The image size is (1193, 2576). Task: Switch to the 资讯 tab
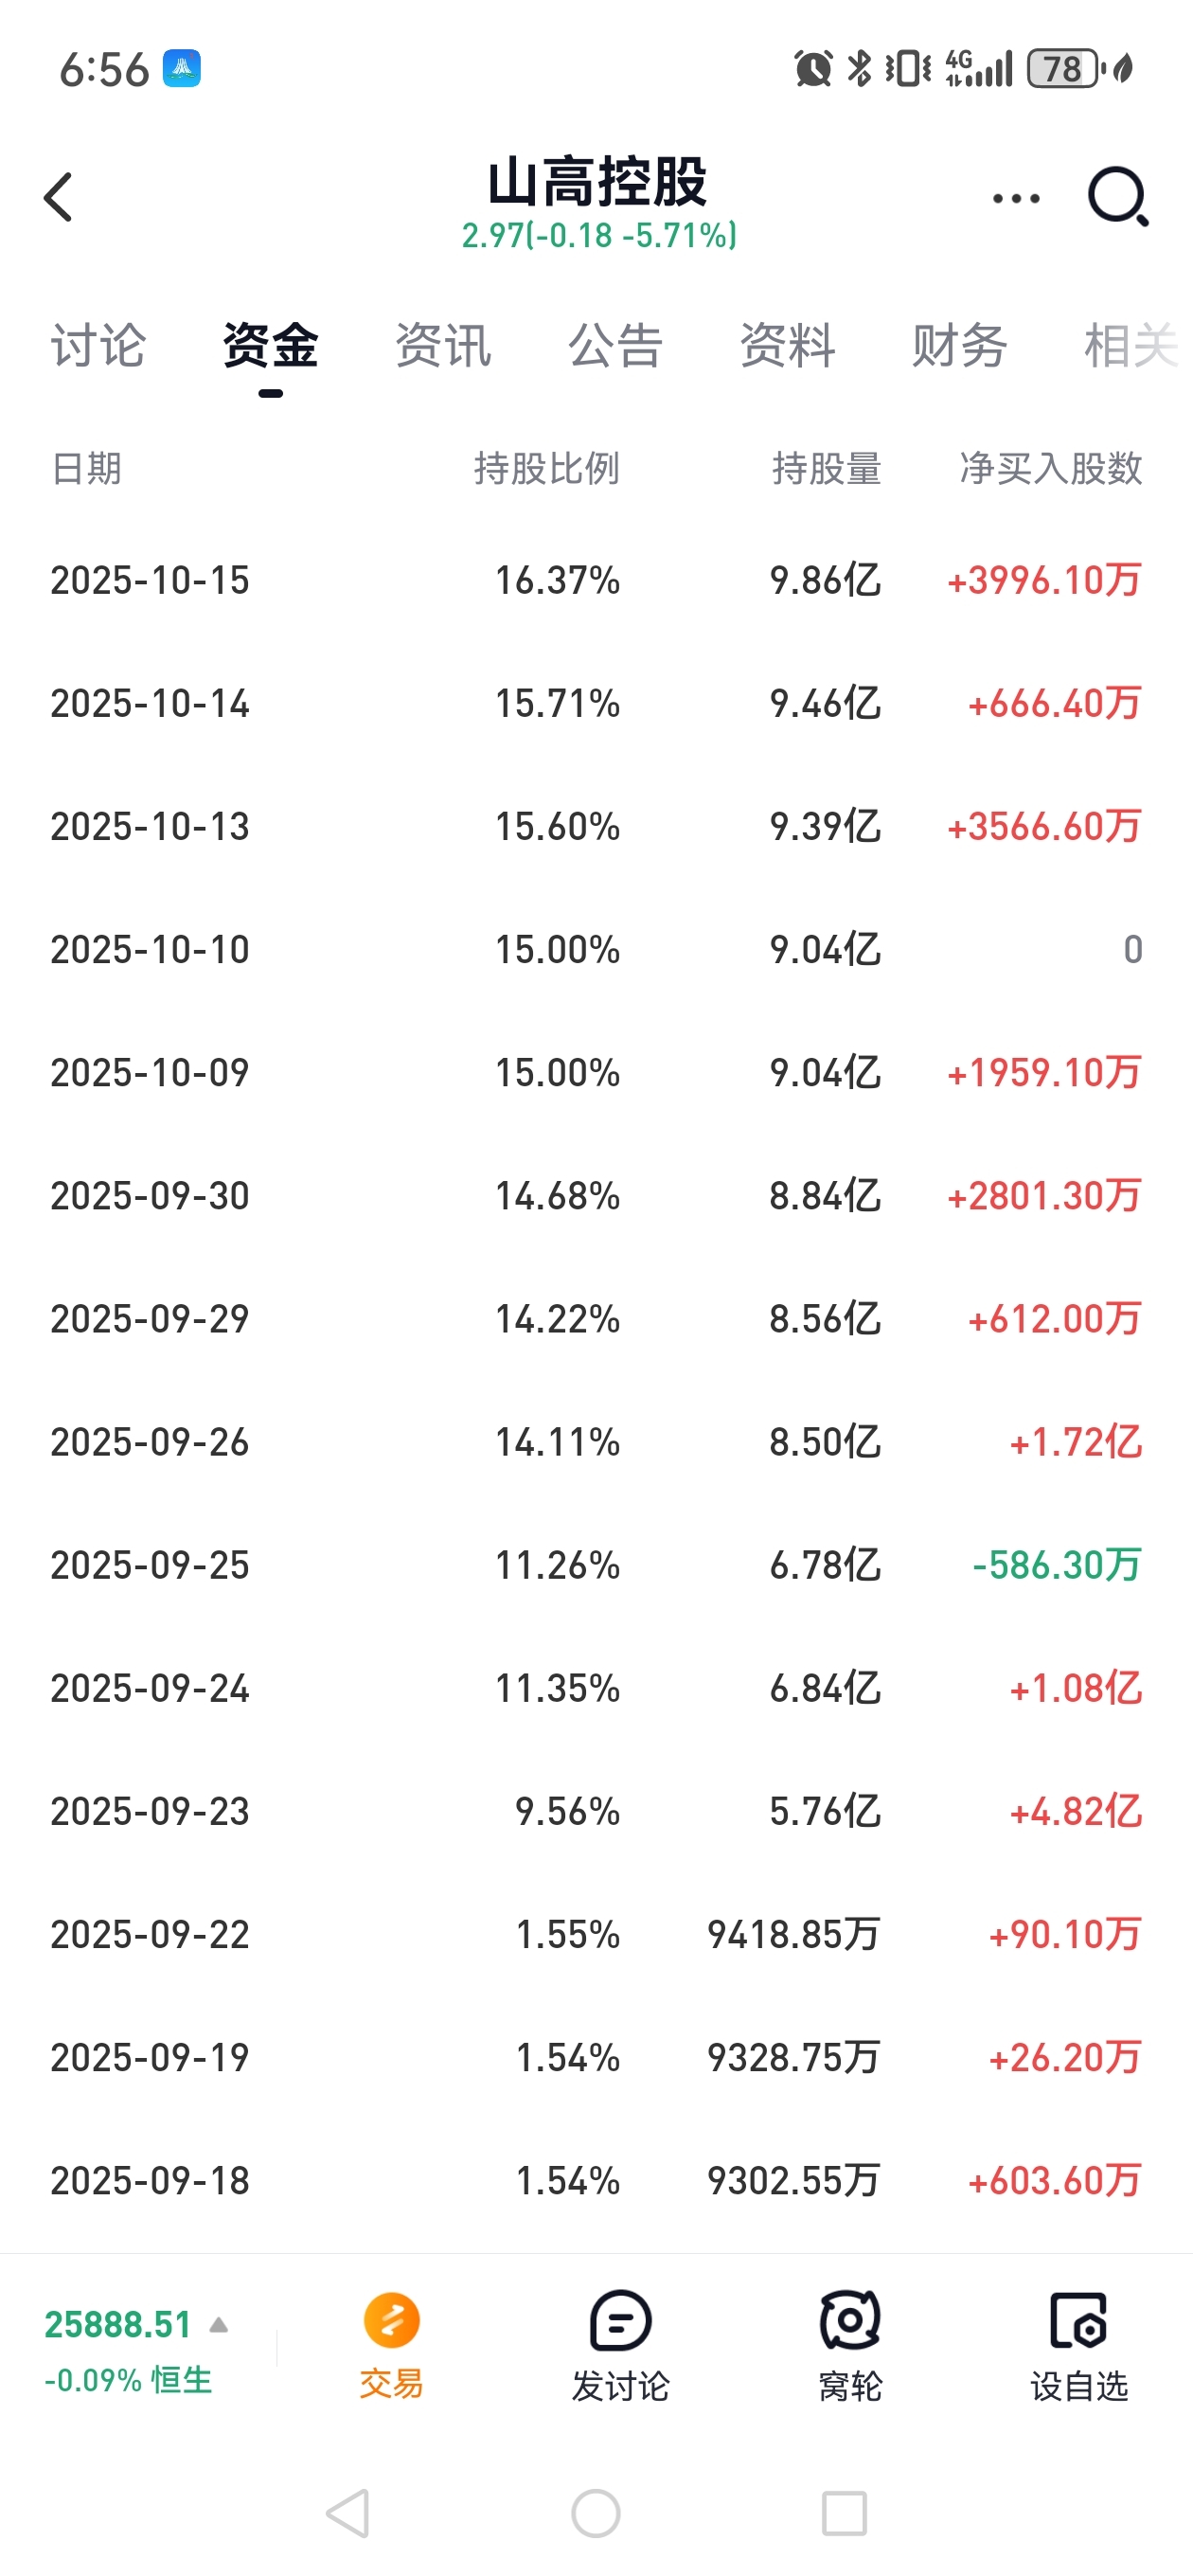click(443, 346)
